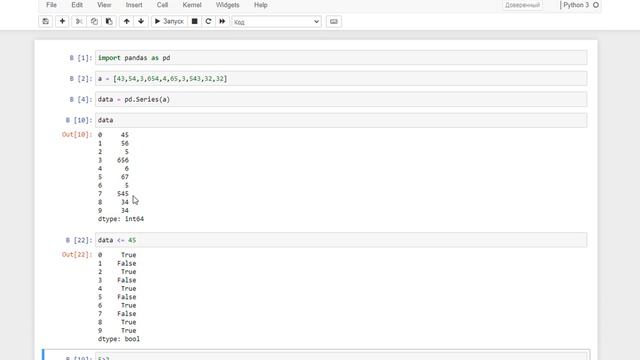
Task: Click into the import pandas as pd cell
Action: click(x=341, y=58)
